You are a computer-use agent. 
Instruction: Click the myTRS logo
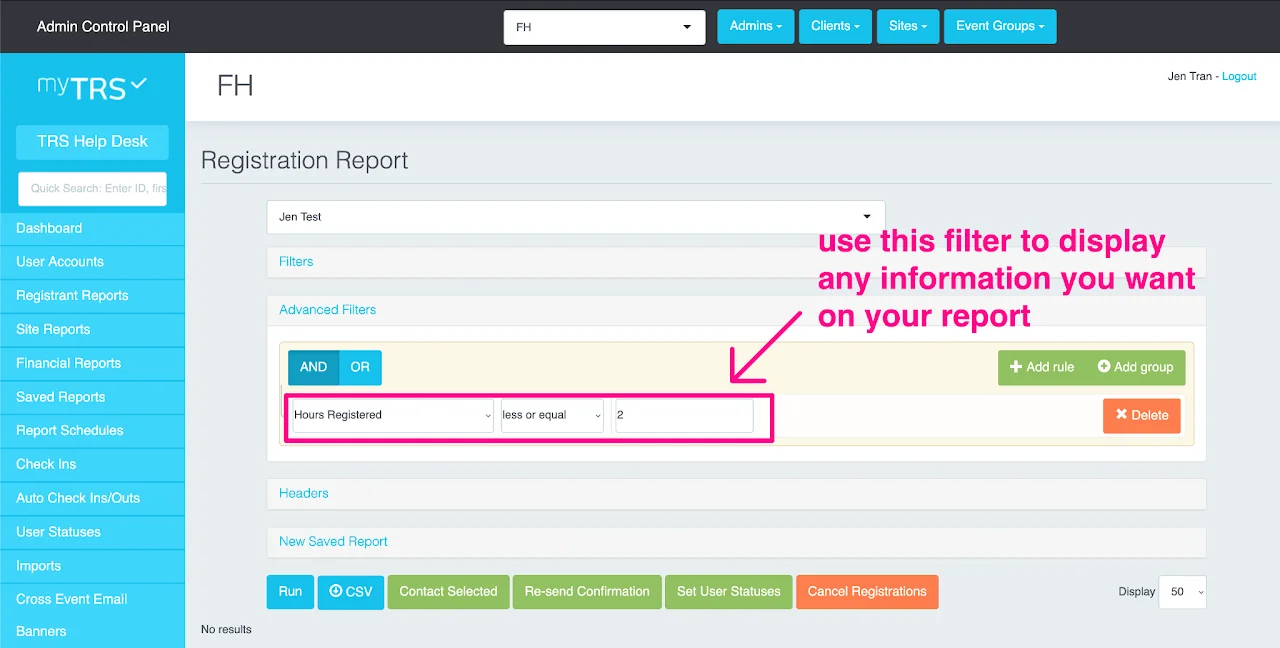(x=92, y=87)
